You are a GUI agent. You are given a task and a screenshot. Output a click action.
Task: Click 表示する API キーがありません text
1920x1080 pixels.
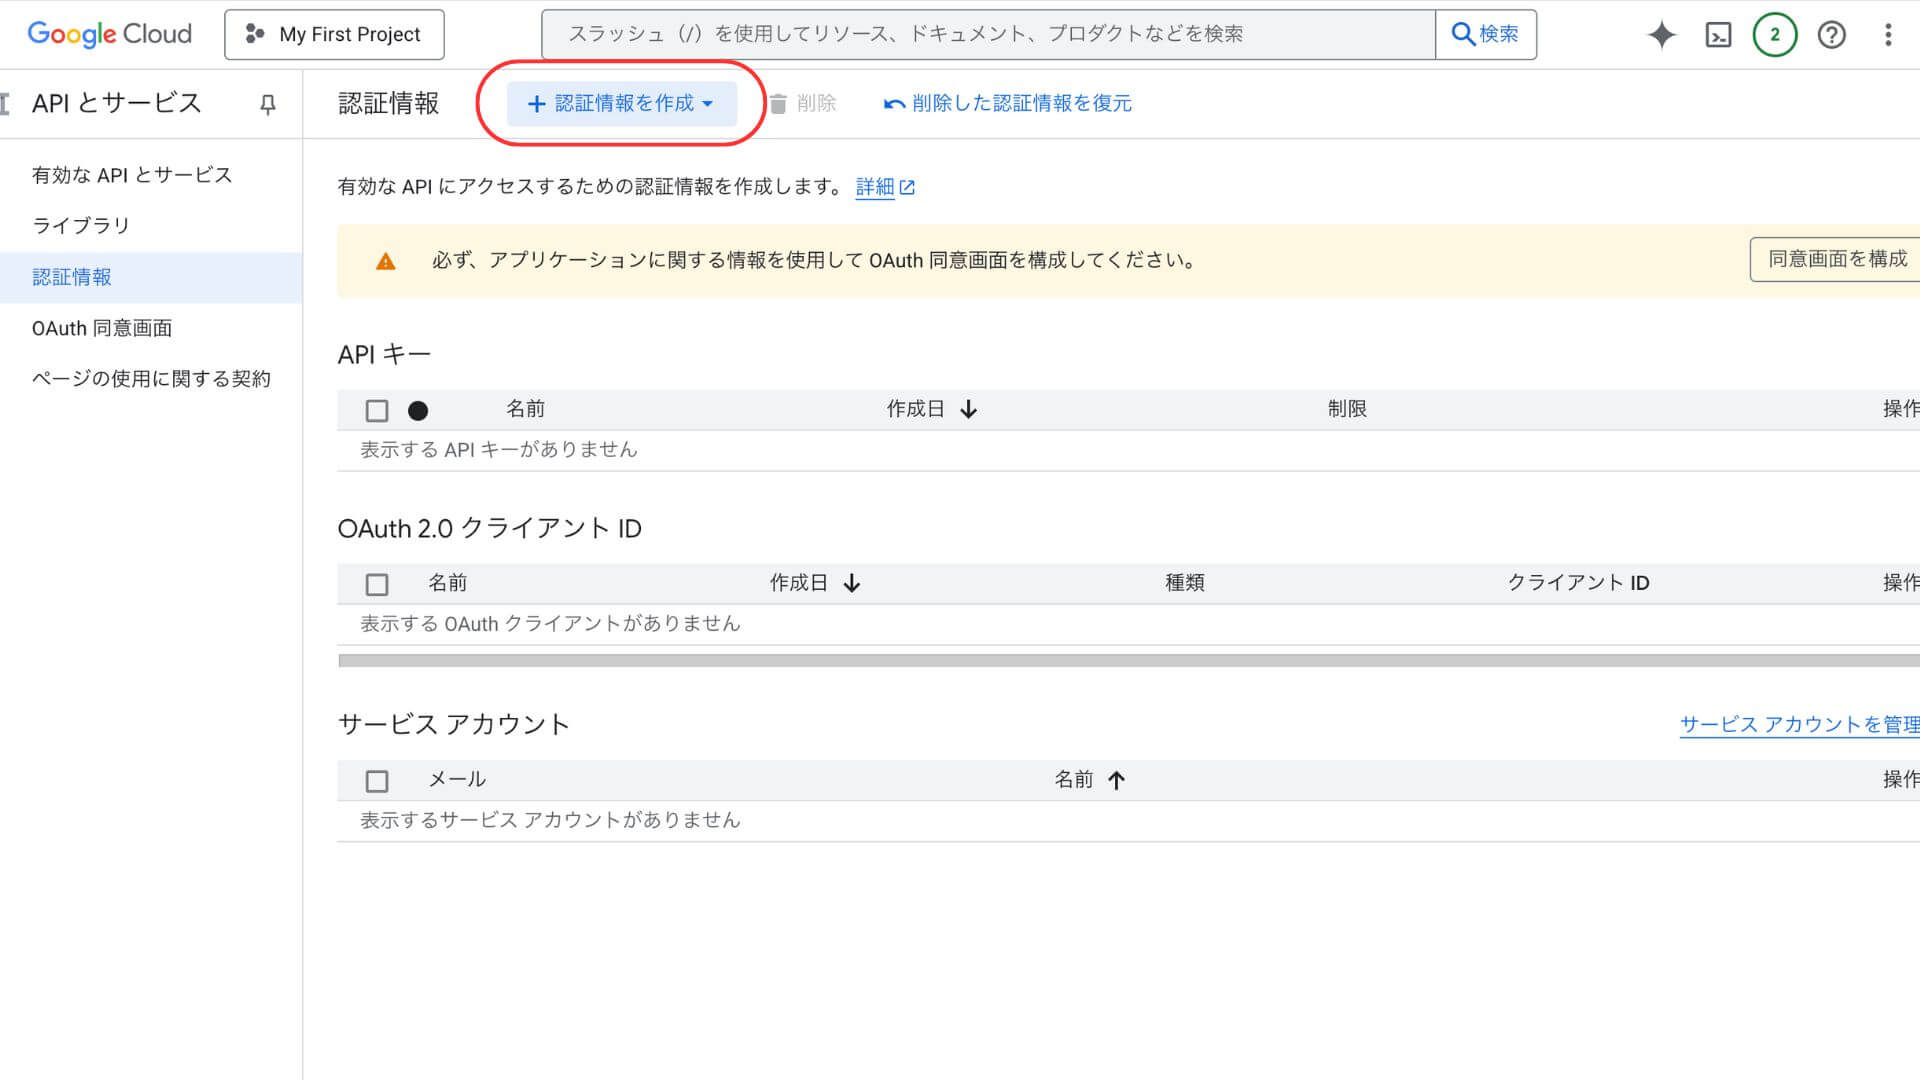[499, 450]
